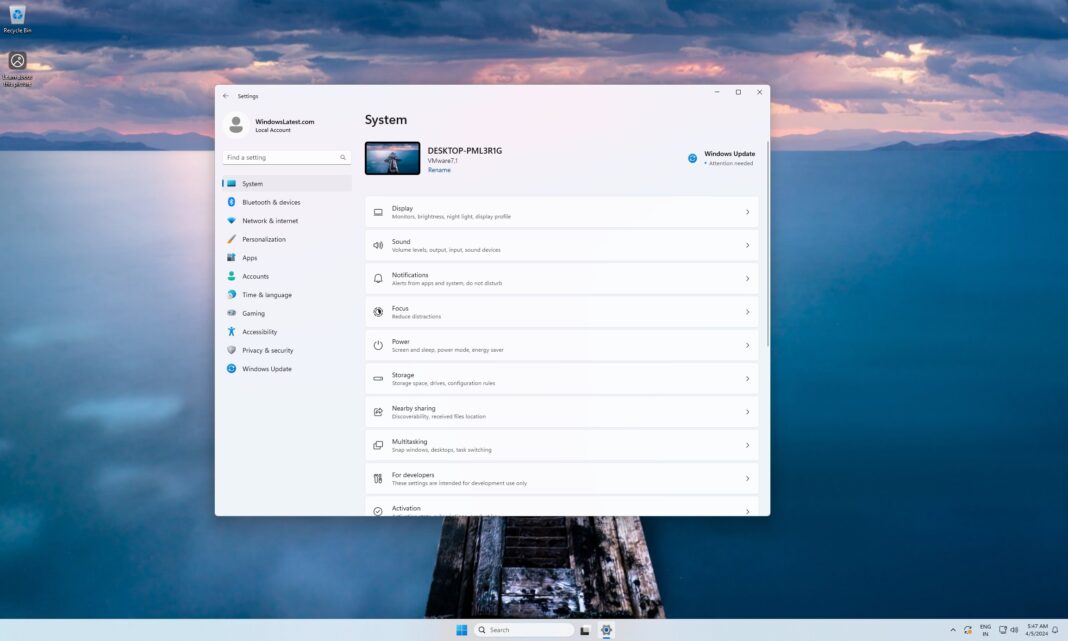Viewport: 1068px width, 641px height.
Task: Click the Multitasking windows icon
Action: coord(378,445)
